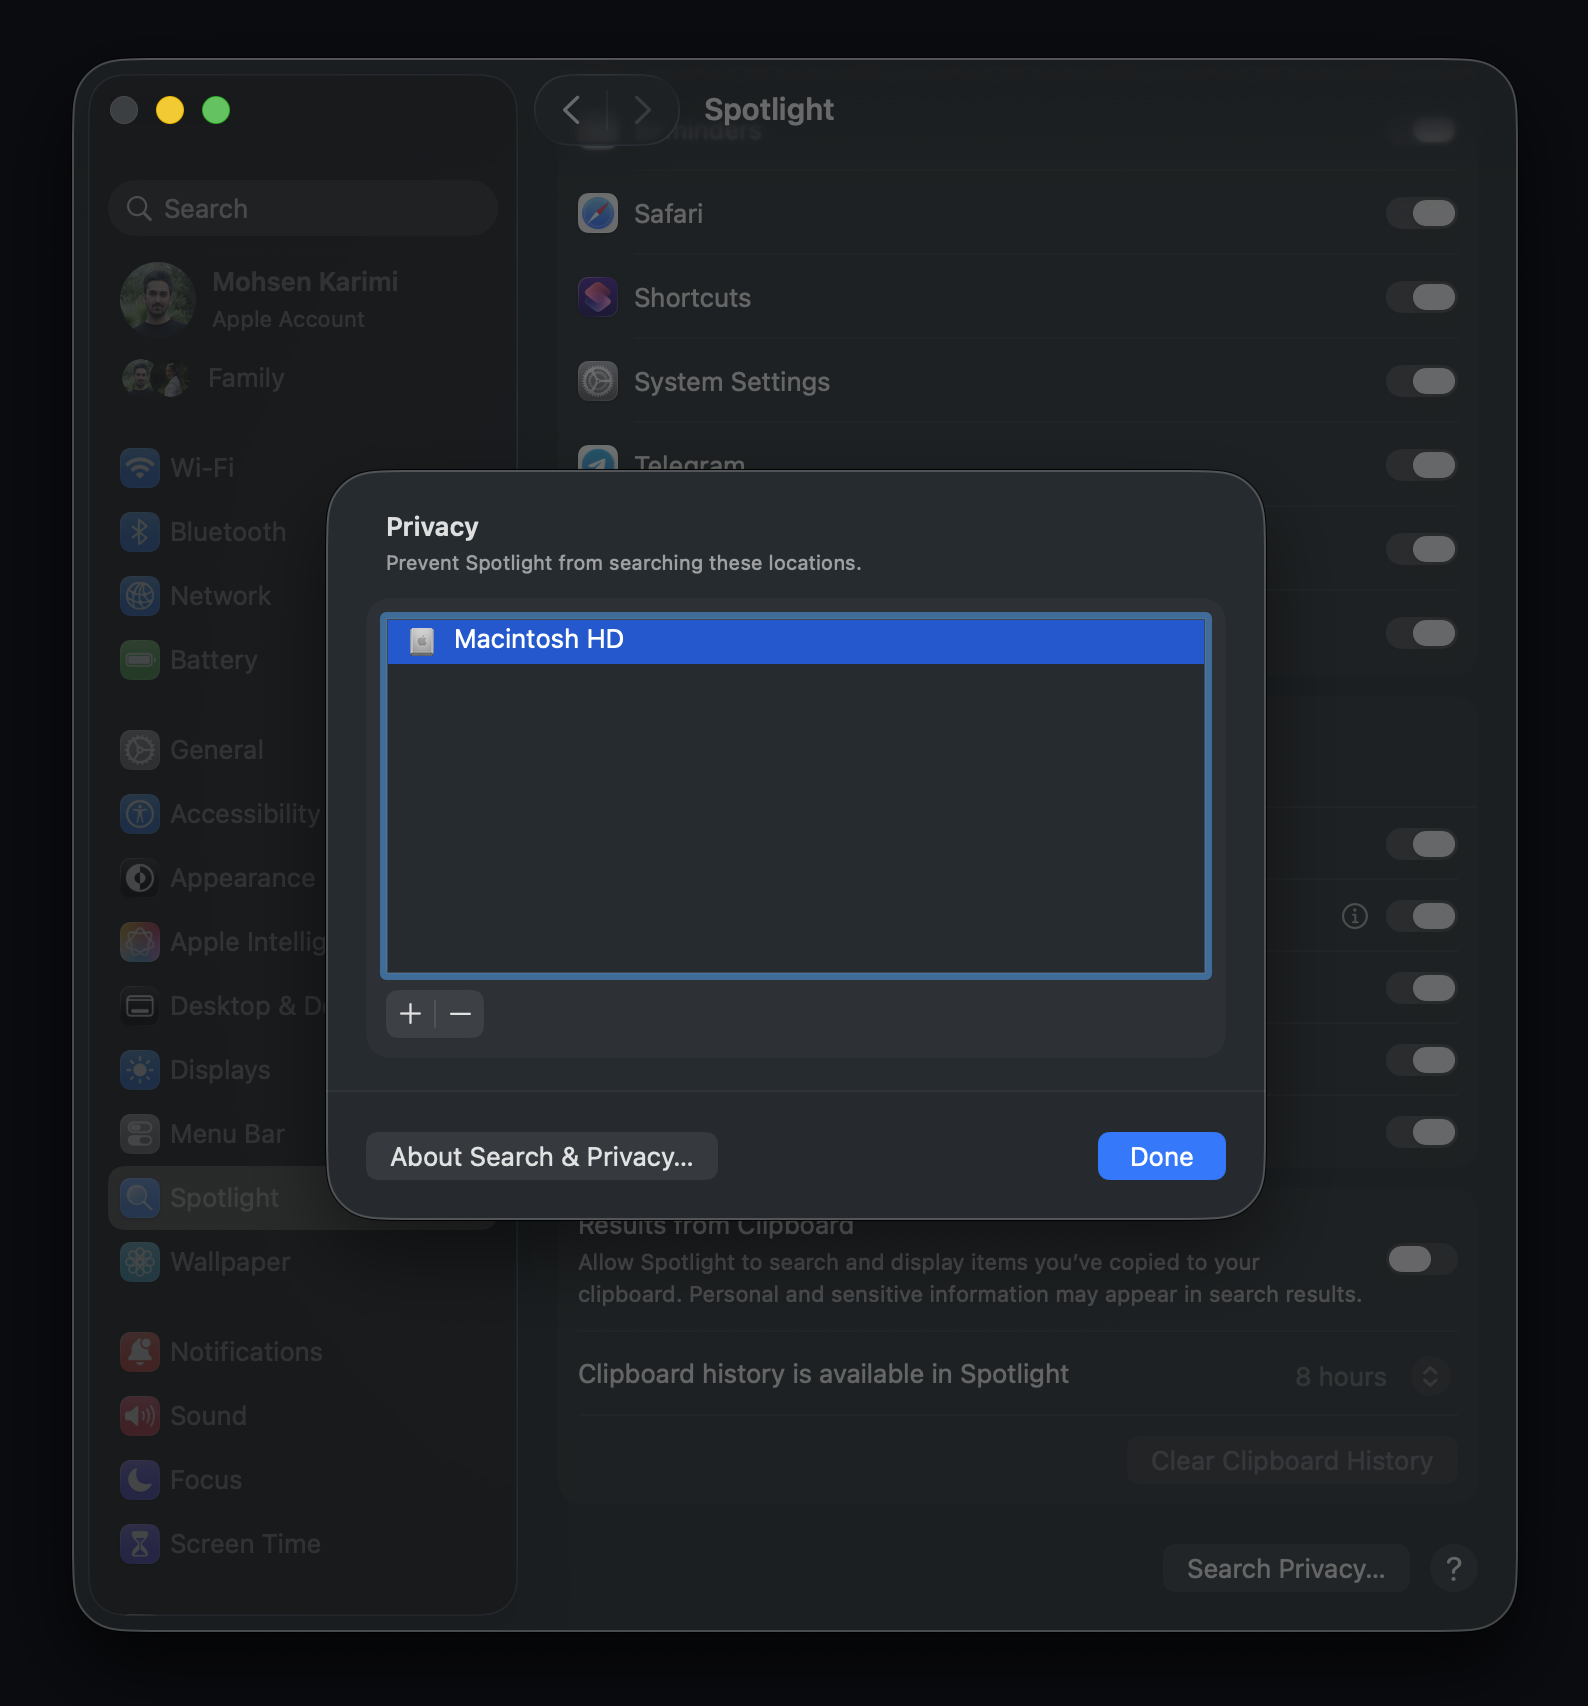Go forward with the right chevron

pyautogui.click(x=642, y=110)
